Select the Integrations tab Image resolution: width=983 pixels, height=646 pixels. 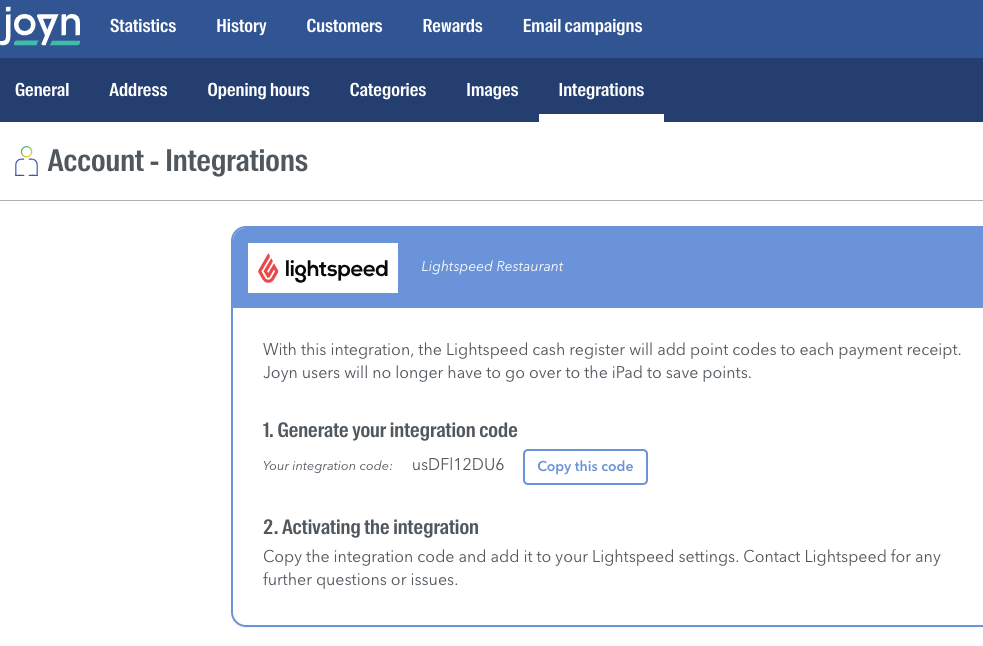pyautogui.click(x=601, y=90)
